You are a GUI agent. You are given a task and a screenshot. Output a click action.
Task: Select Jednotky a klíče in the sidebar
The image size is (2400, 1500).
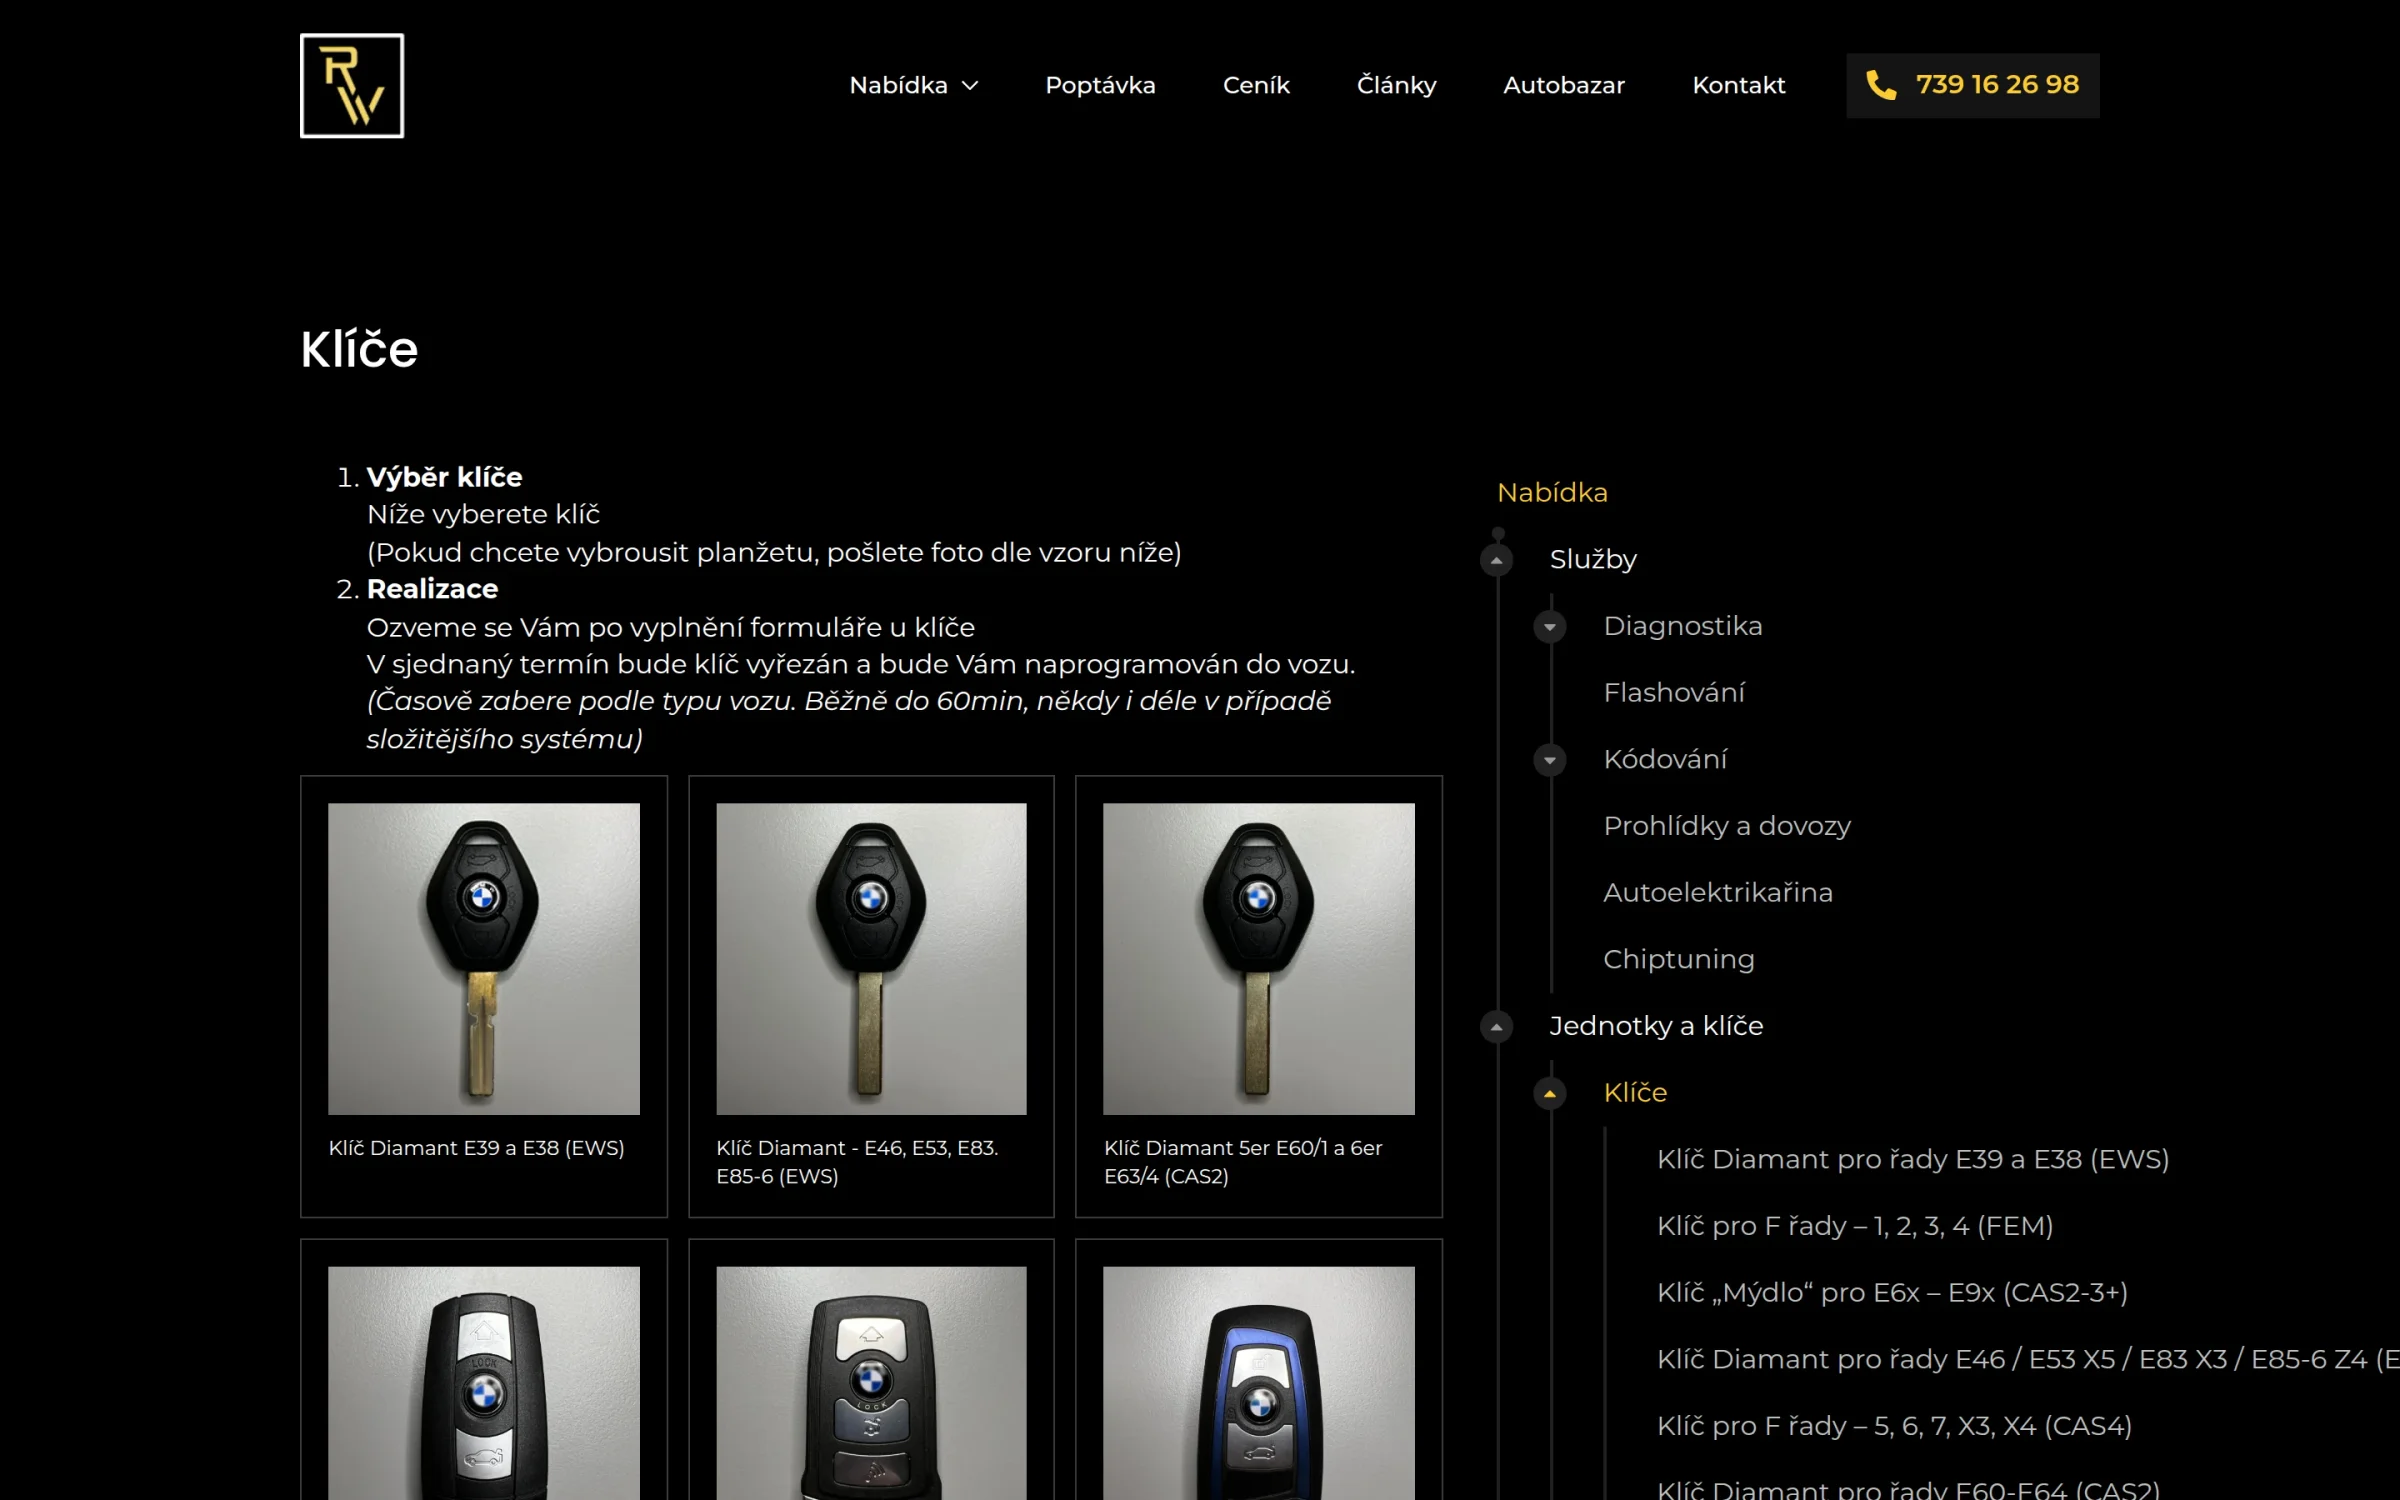click(1656, 1027)
